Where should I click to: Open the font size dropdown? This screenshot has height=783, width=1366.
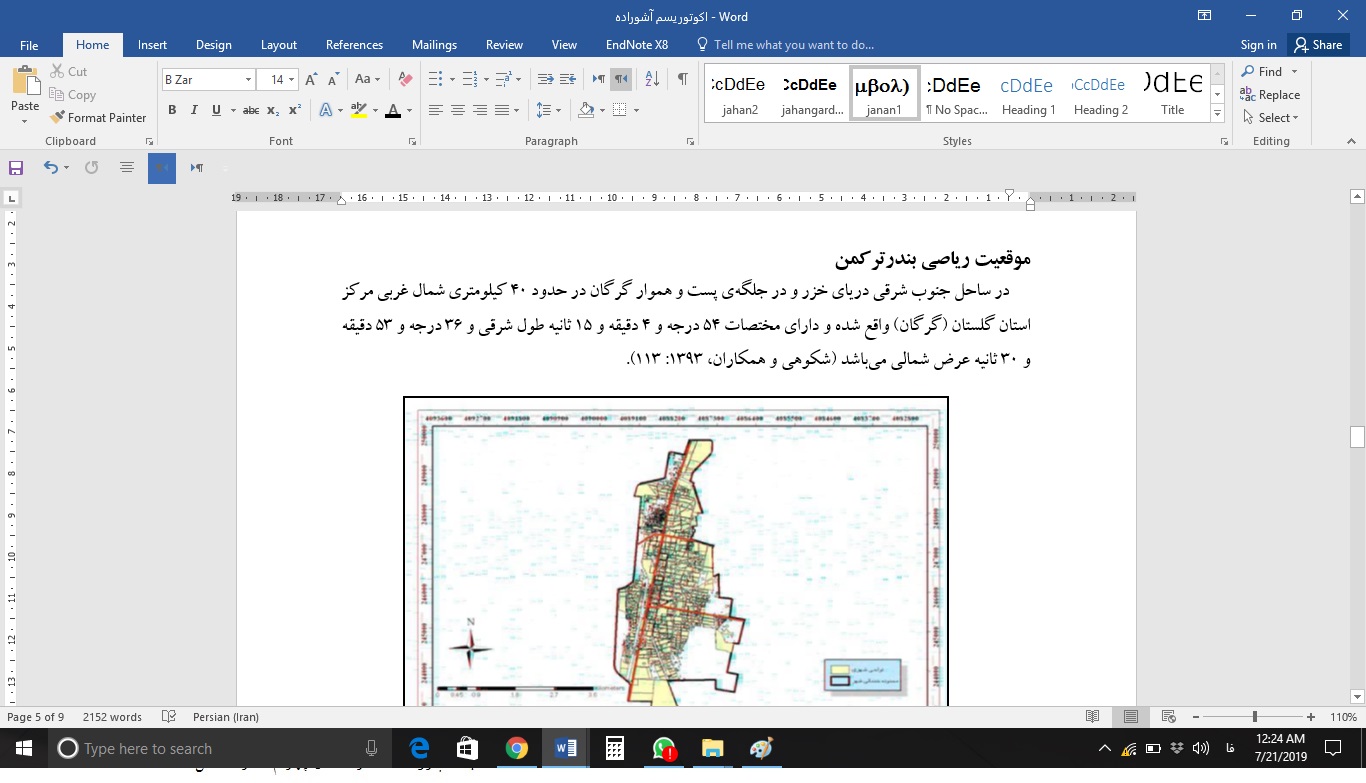[290, 78]
